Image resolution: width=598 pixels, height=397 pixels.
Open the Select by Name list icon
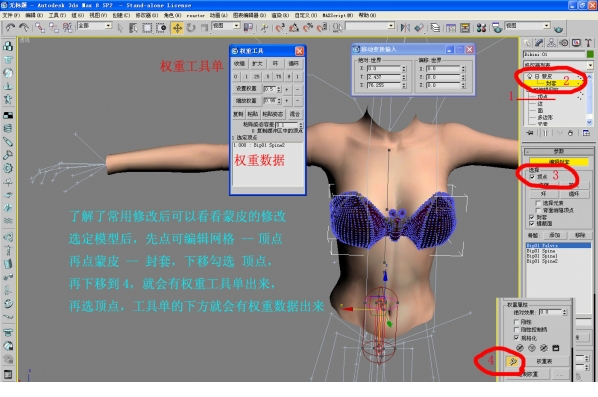click(x=133, y=28)
